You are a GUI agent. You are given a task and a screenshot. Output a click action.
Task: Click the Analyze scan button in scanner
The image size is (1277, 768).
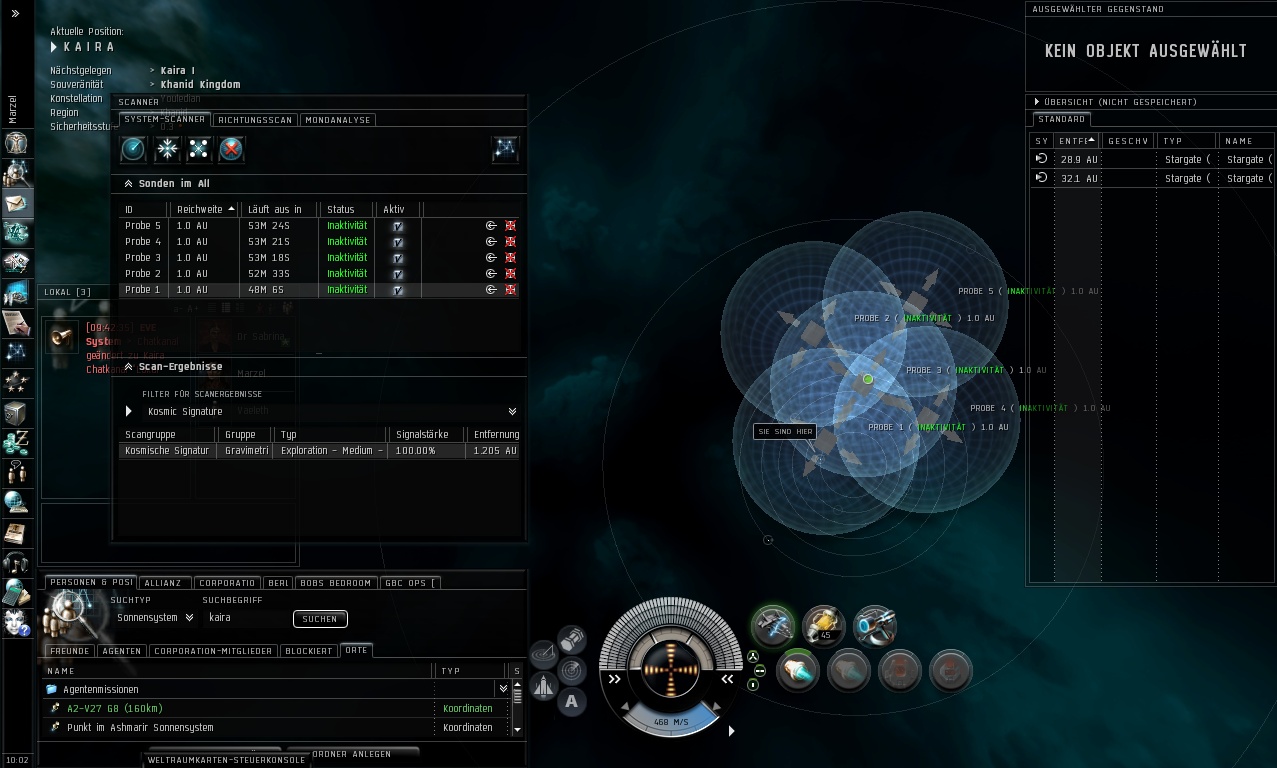pos(133,149)
